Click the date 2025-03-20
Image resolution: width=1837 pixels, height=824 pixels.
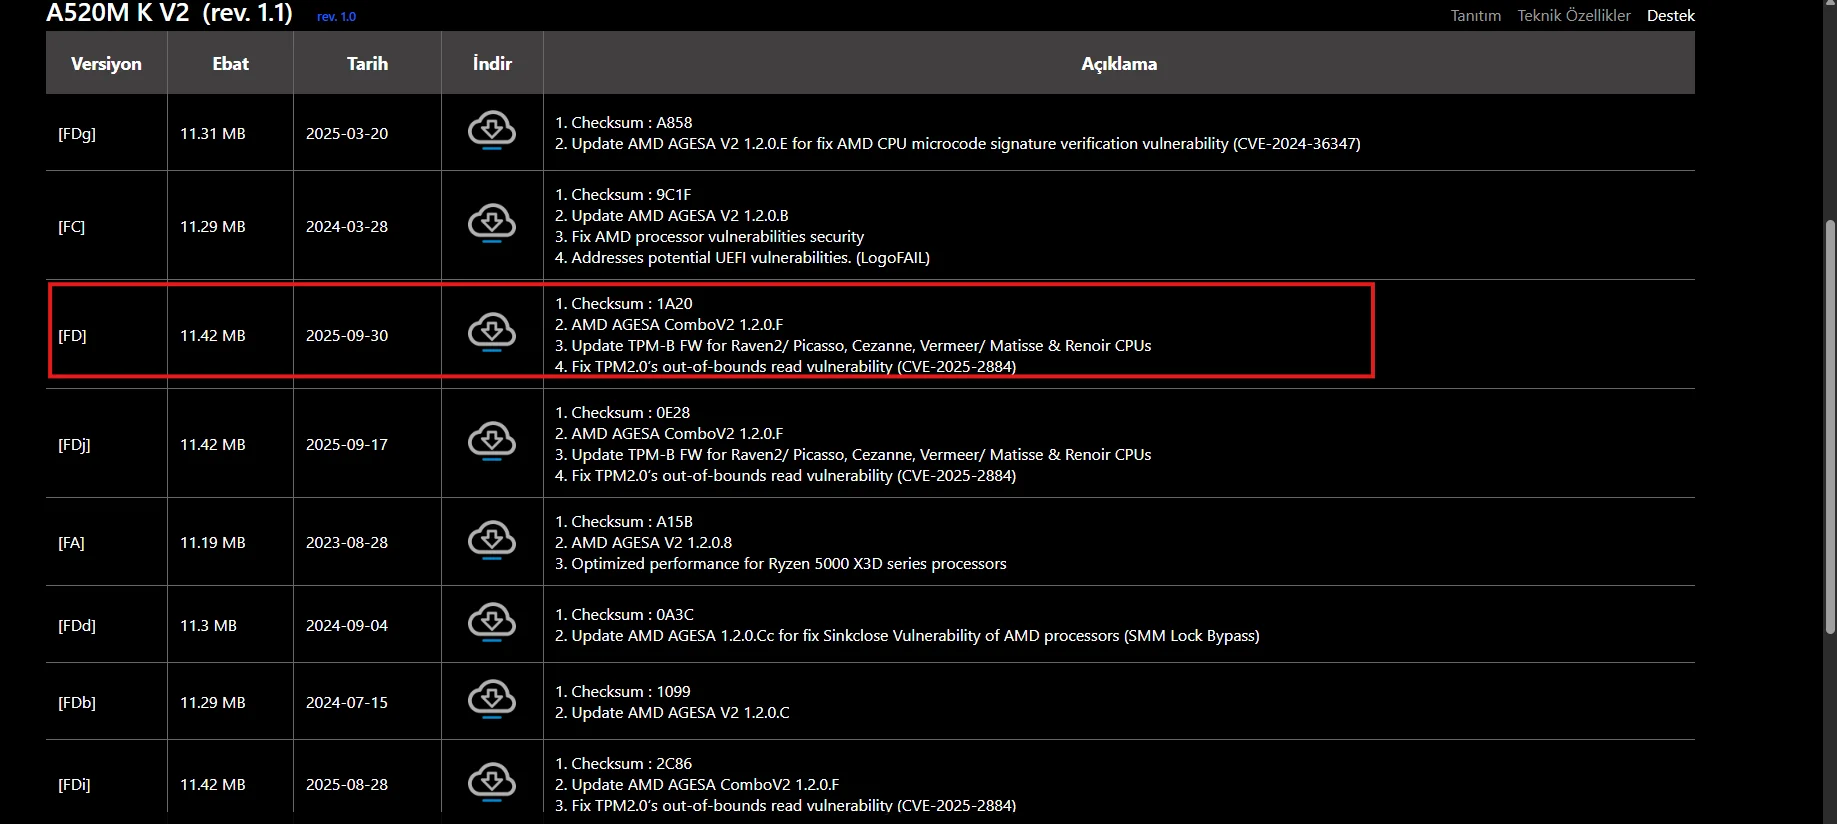tap(347, 133)
